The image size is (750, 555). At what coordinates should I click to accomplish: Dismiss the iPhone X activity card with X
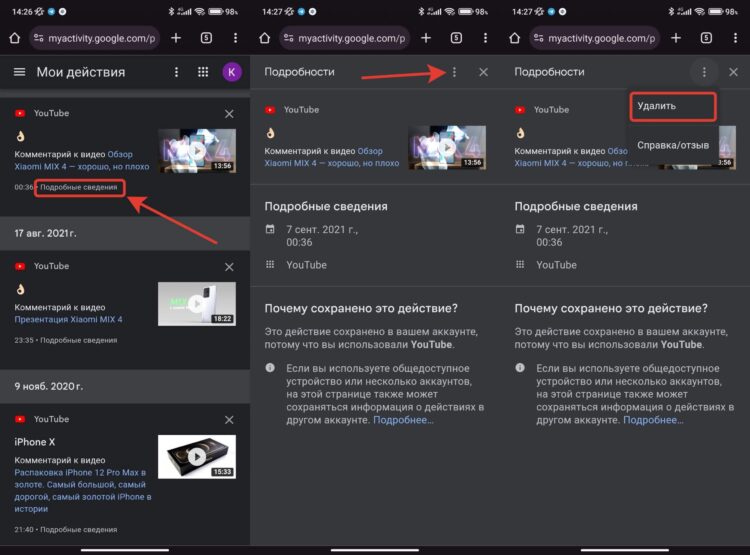(x=229, y=420)
